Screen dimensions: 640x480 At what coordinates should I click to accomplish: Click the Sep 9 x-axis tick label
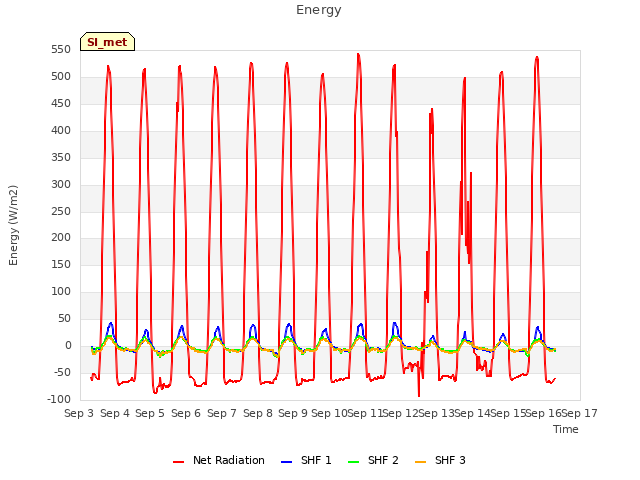(293, 413)
